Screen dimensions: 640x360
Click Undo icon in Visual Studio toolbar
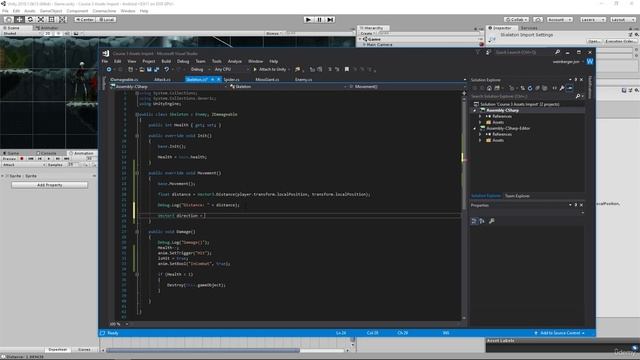pos(167,69)
